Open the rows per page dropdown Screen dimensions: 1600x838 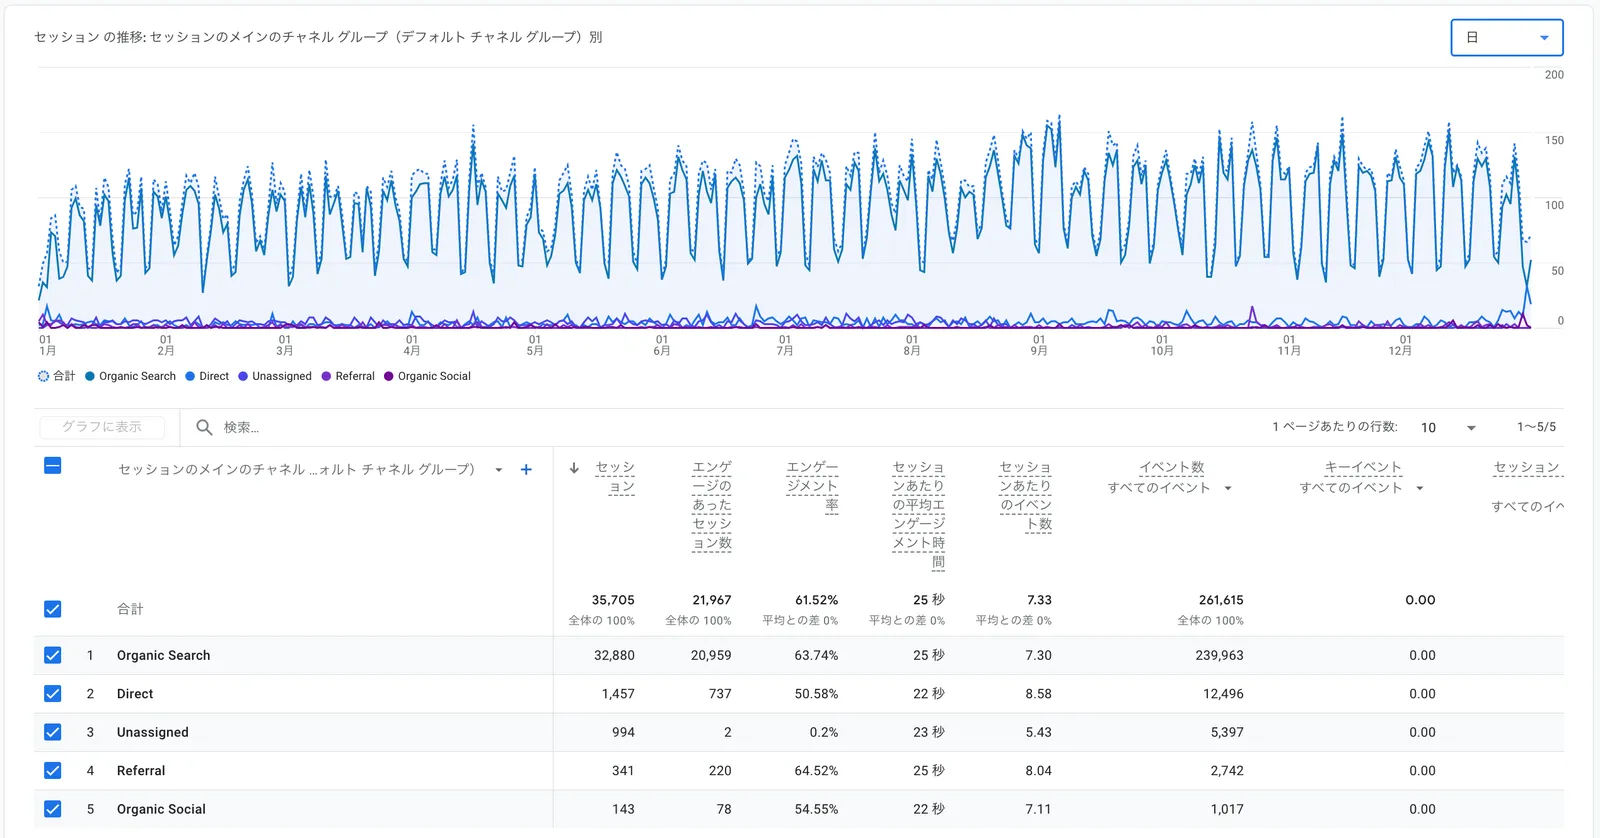(x=1448, y=427)
